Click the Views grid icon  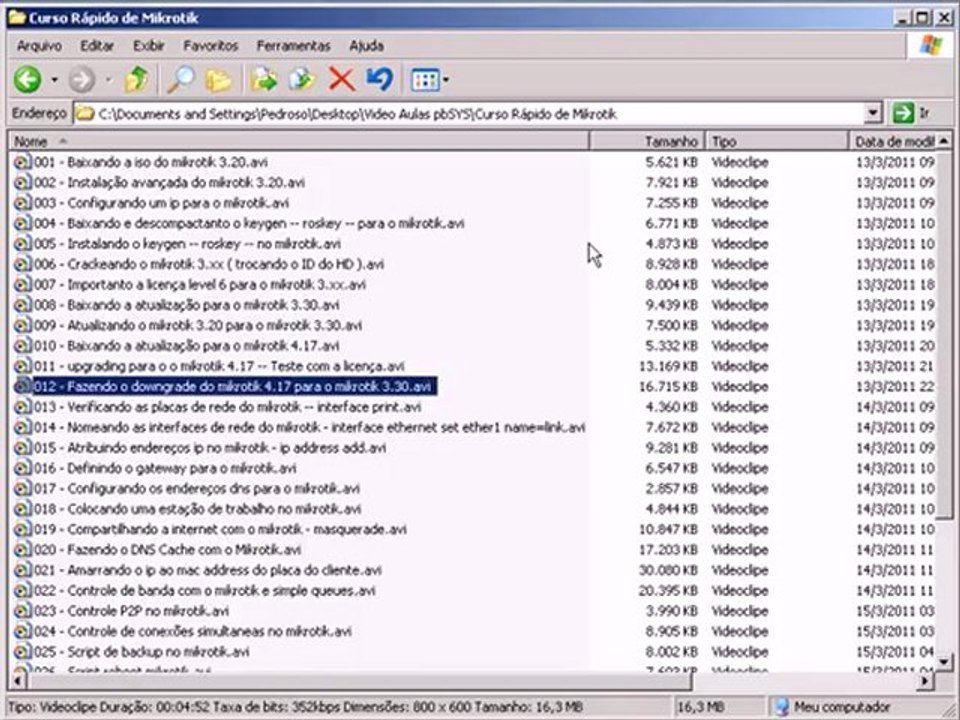425,80
